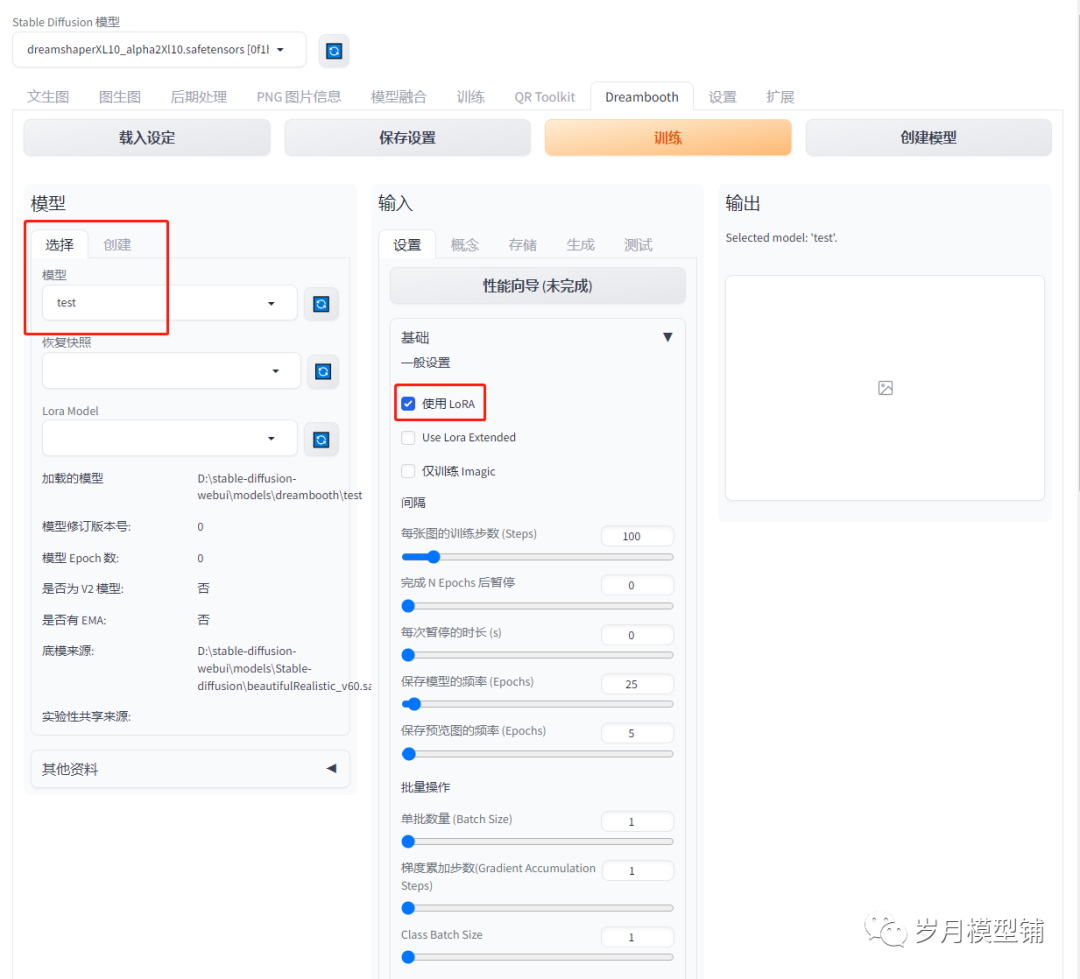1080x979 pixels.
Task: Open the top-level 设置 tab
Action: 723,96
